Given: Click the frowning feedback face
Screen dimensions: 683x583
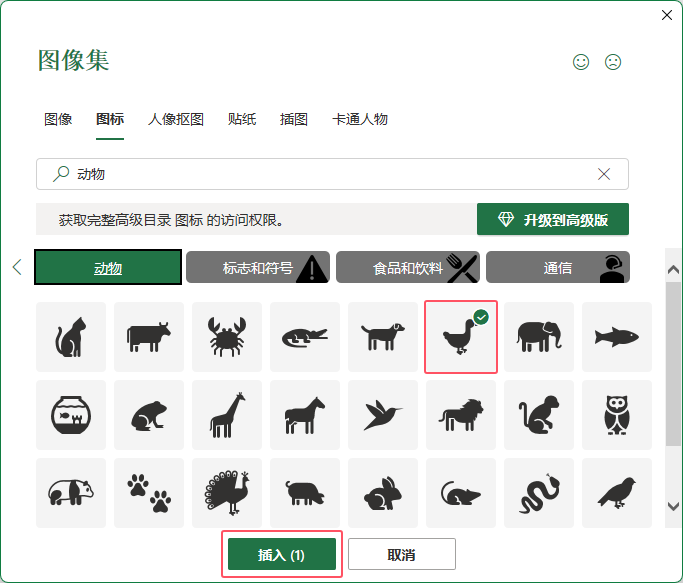Looking at the screenshot, I should tap(613, 62).
